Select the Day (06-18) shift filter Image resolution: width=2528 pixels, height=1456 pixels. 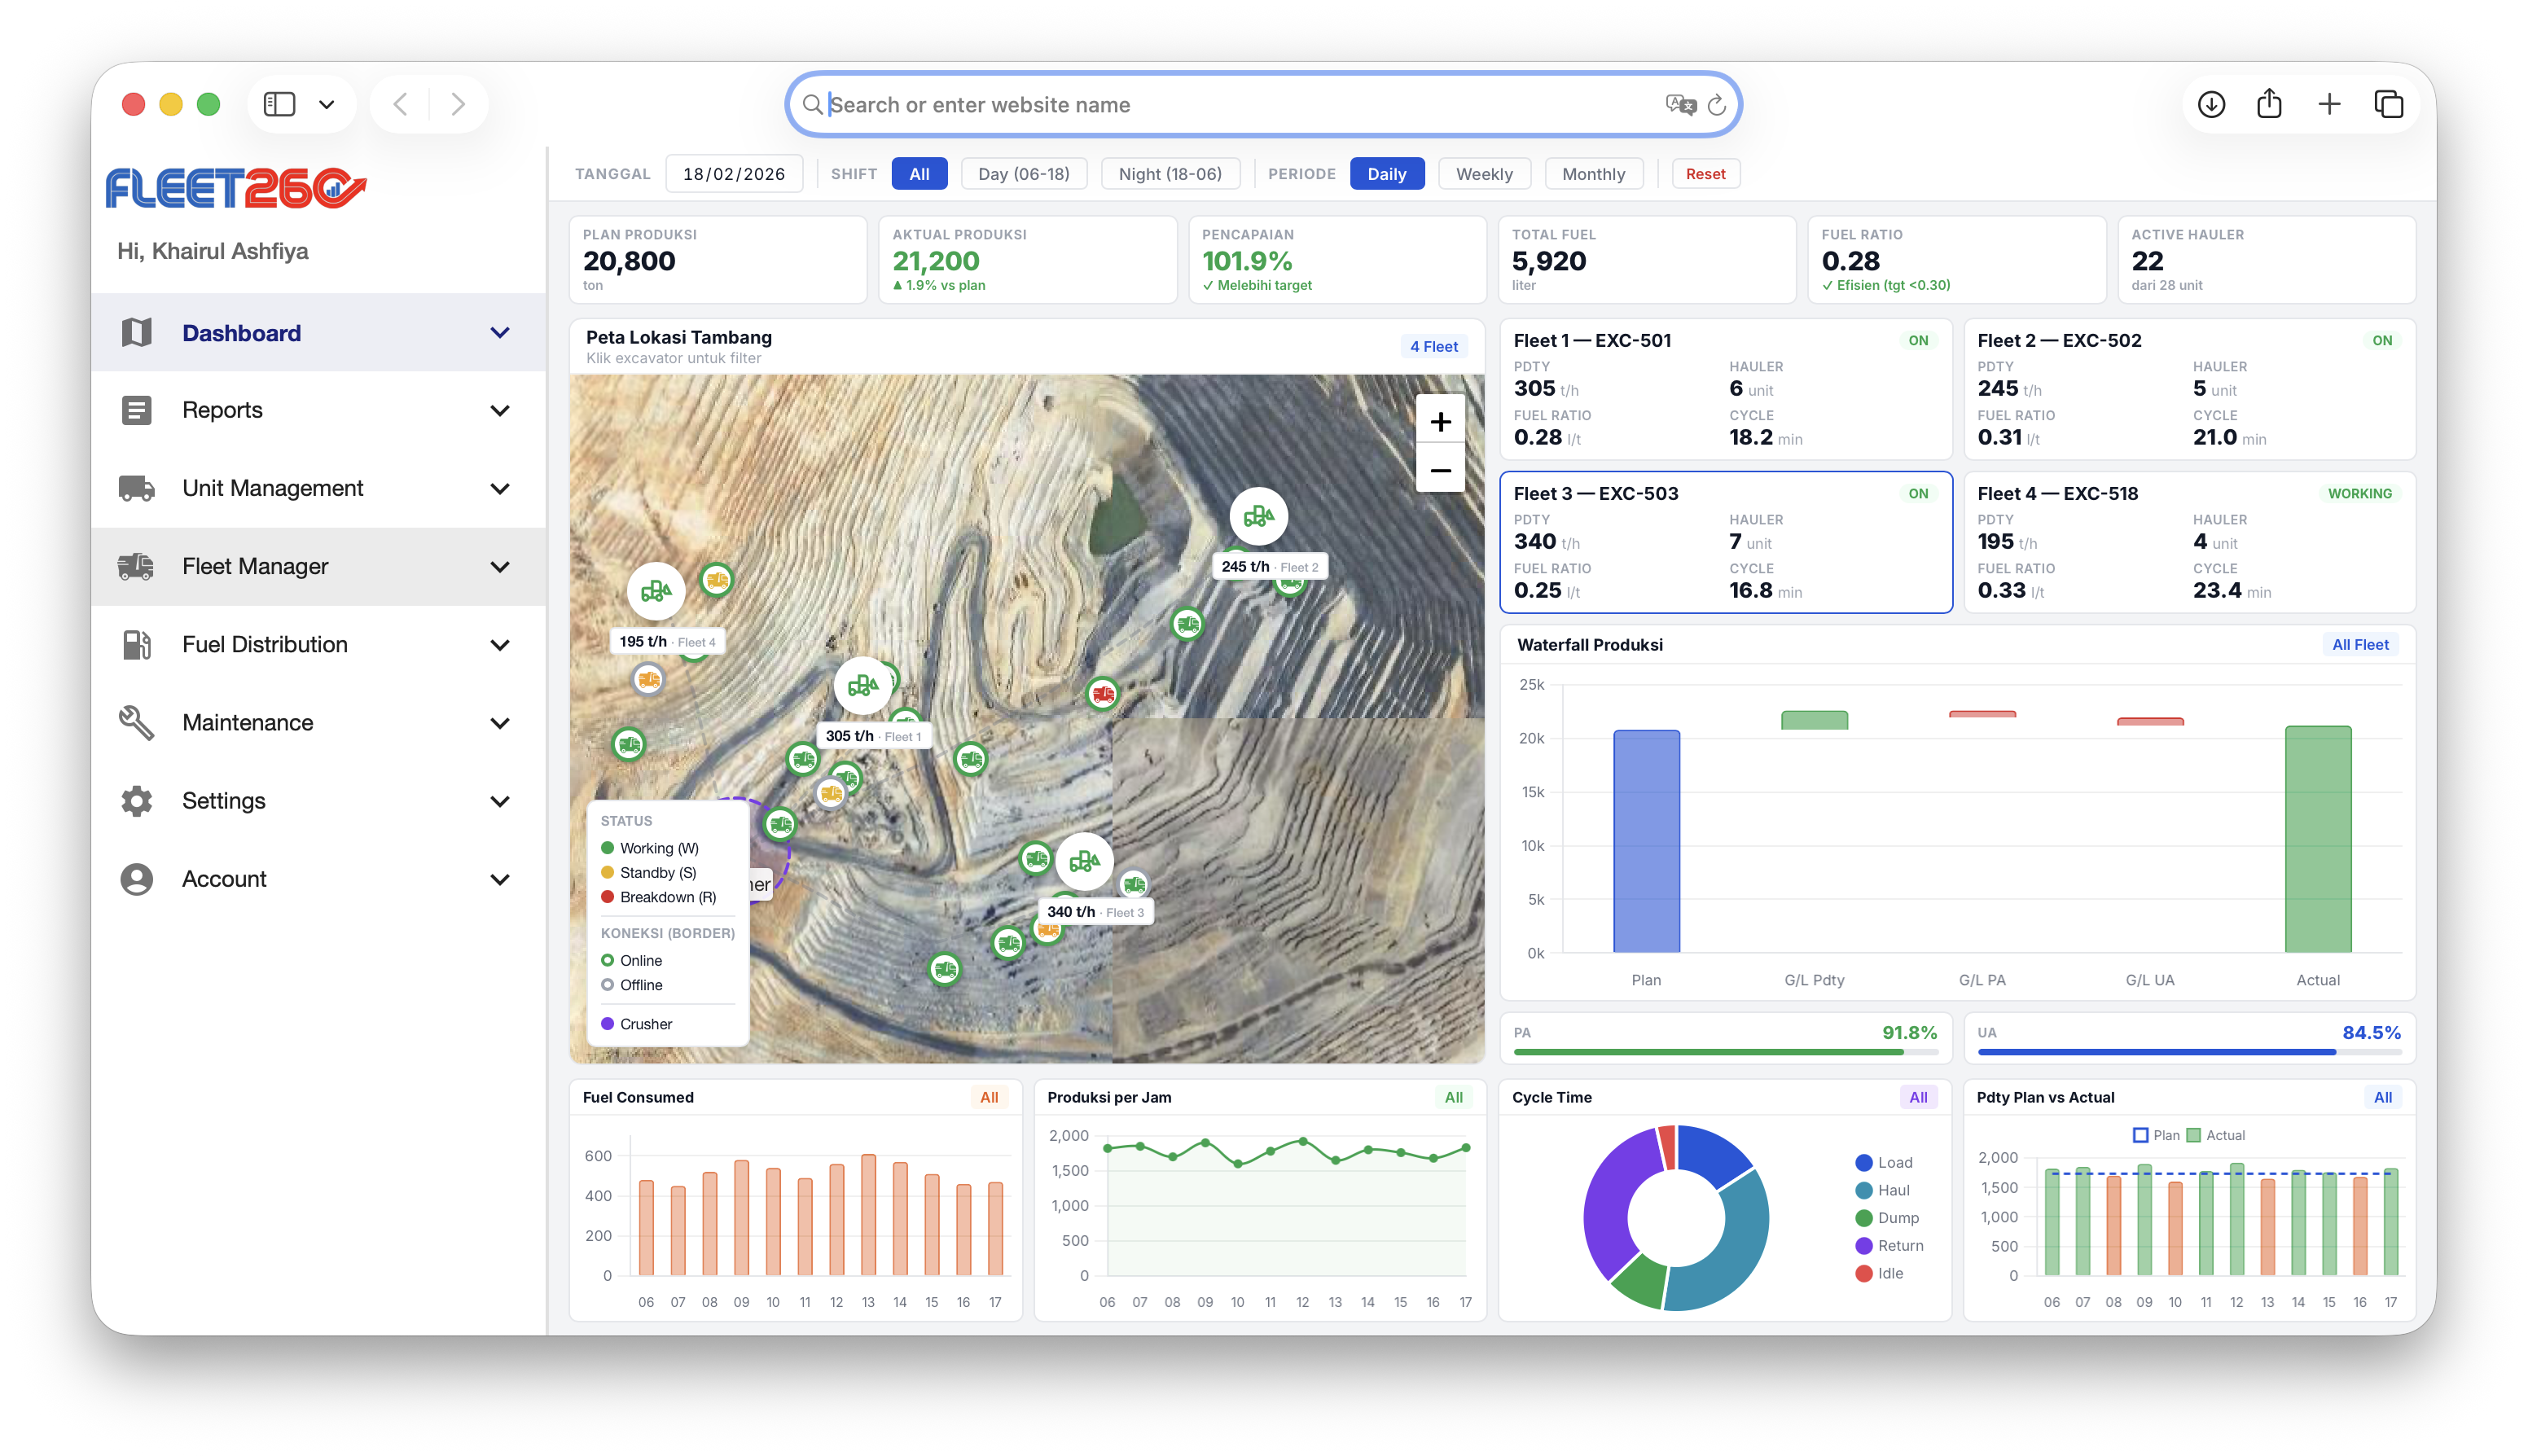pos(1023,174)
